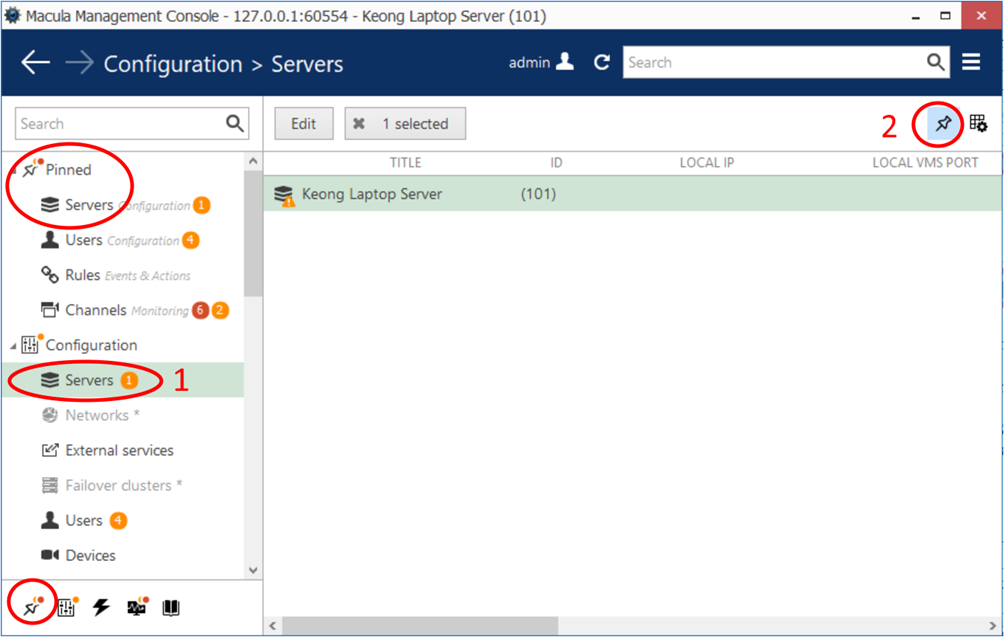The image size is (1004, 637).
Task: Click the forward navigation arrow
Action: click(79, 63)
